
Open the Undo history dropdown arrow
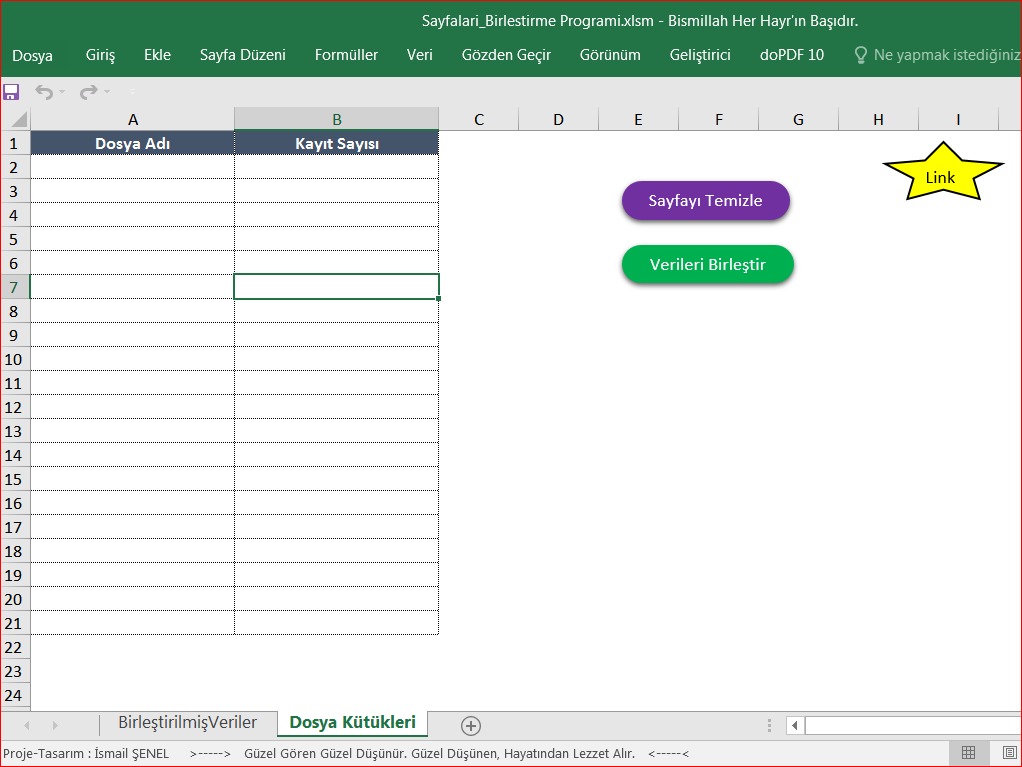(63, 92)
